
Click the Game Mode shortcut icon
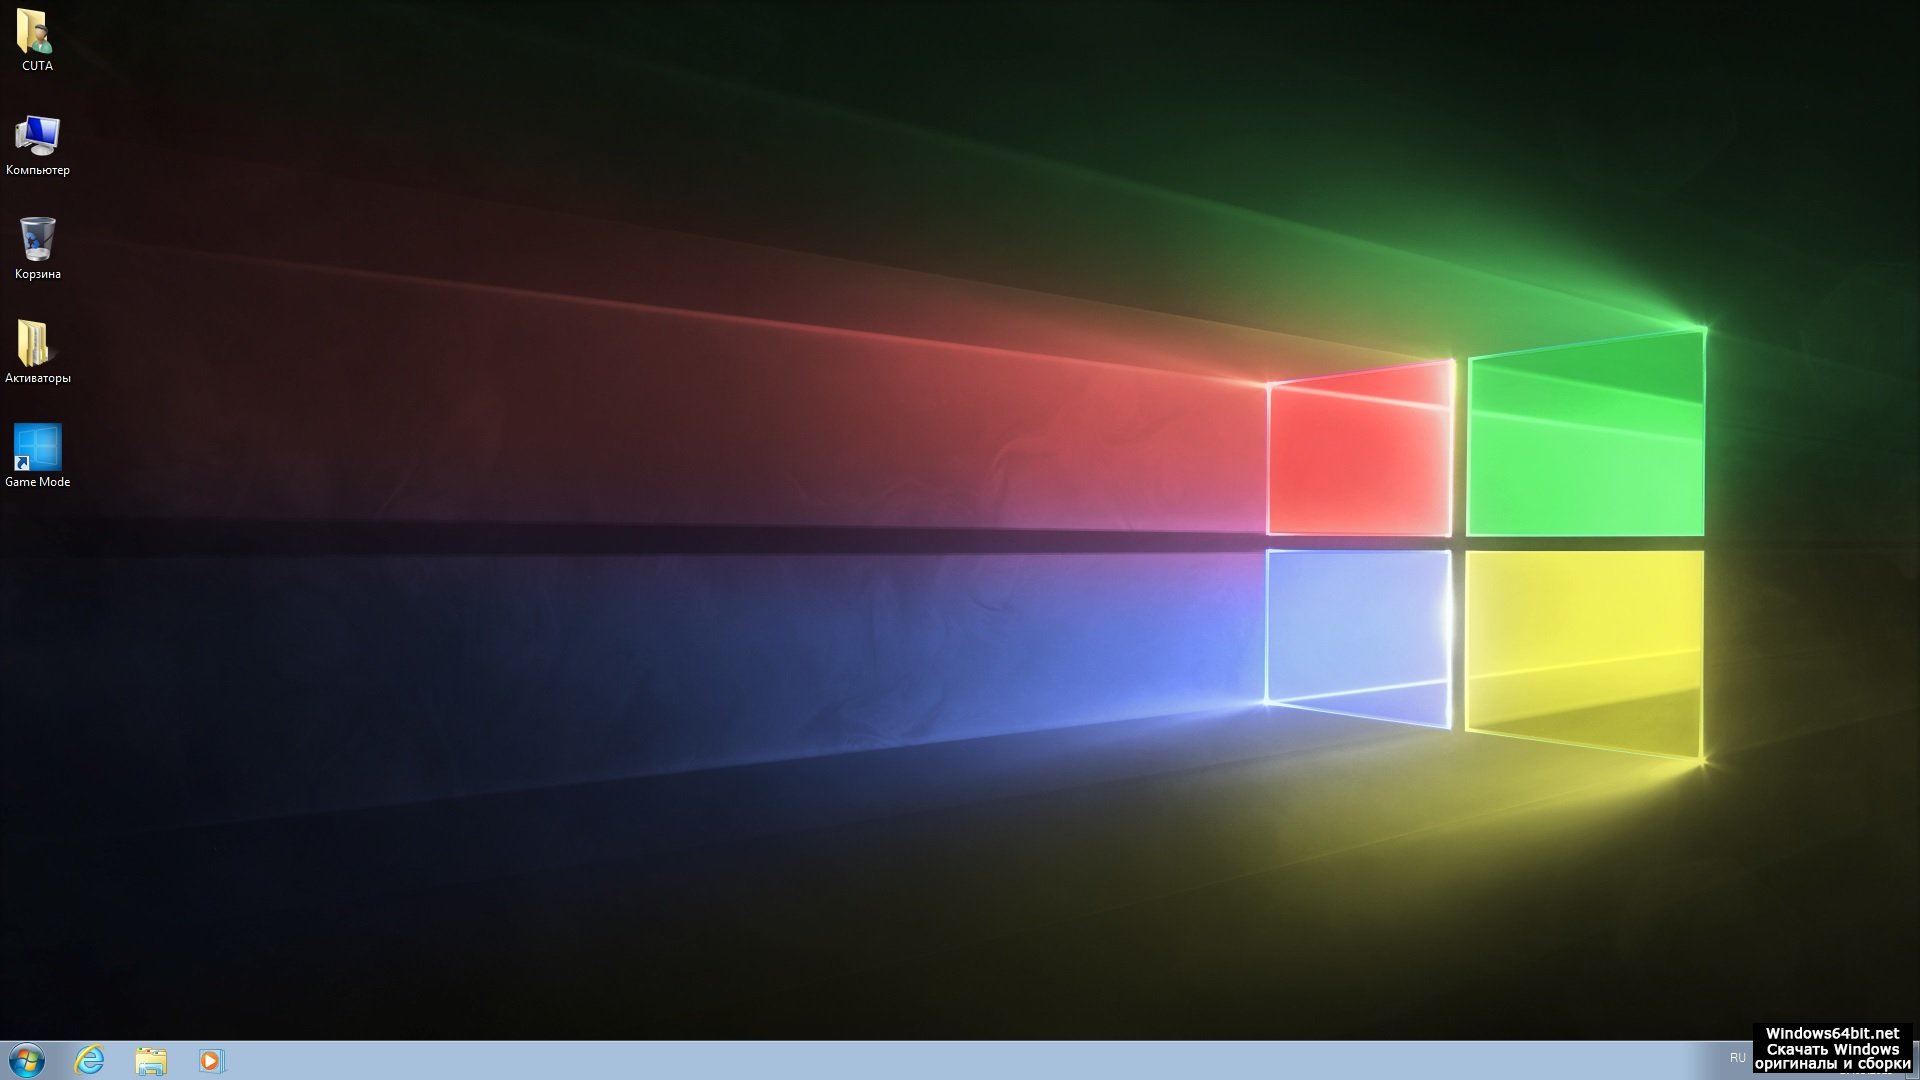tap(37, 447)
